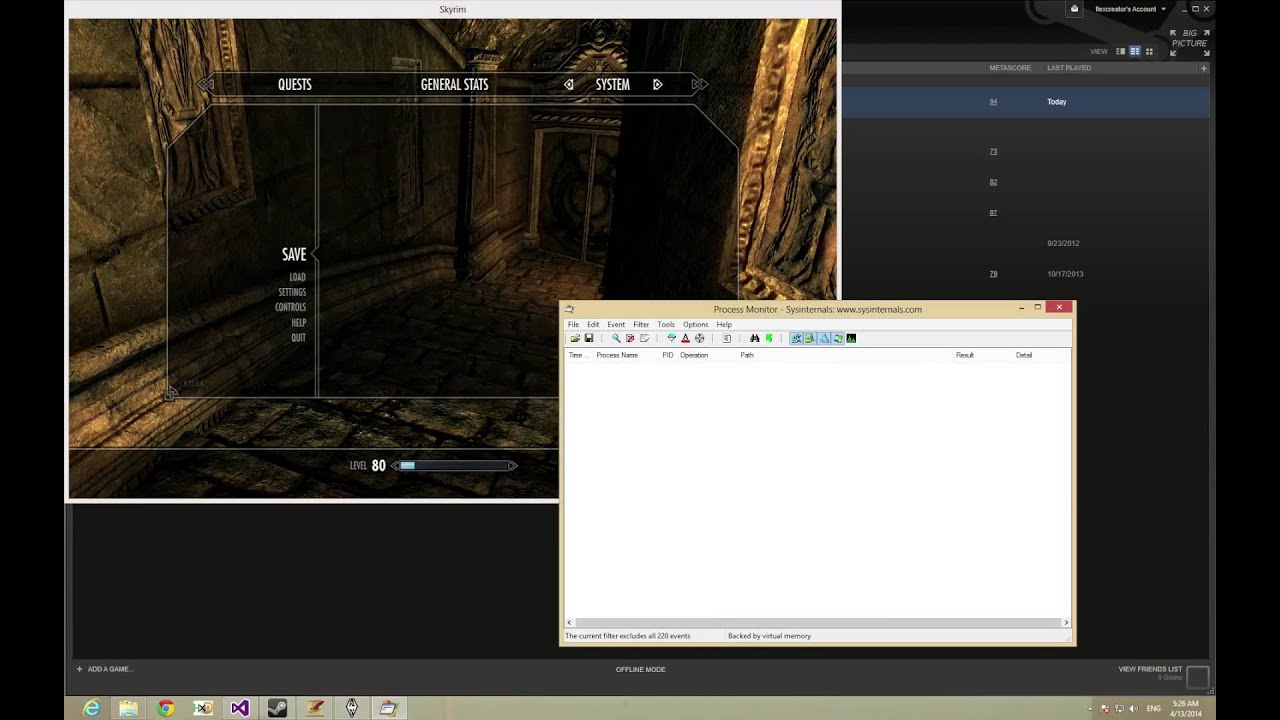
Task: Open the Options menu in Process Monitor
Action: click(x=695, y=324)
